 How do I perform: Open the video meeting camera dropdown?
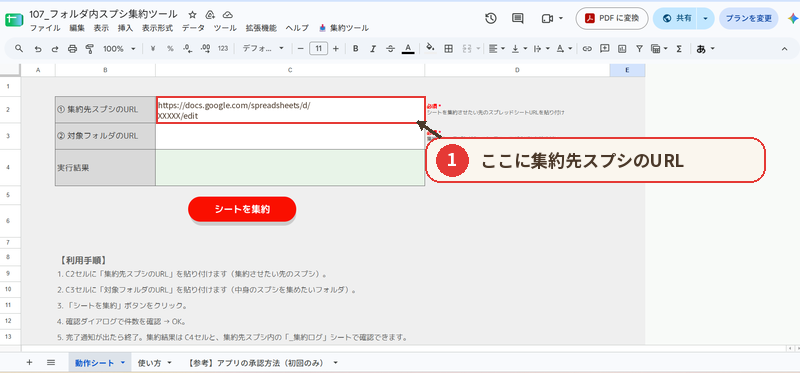pos(552,18)
